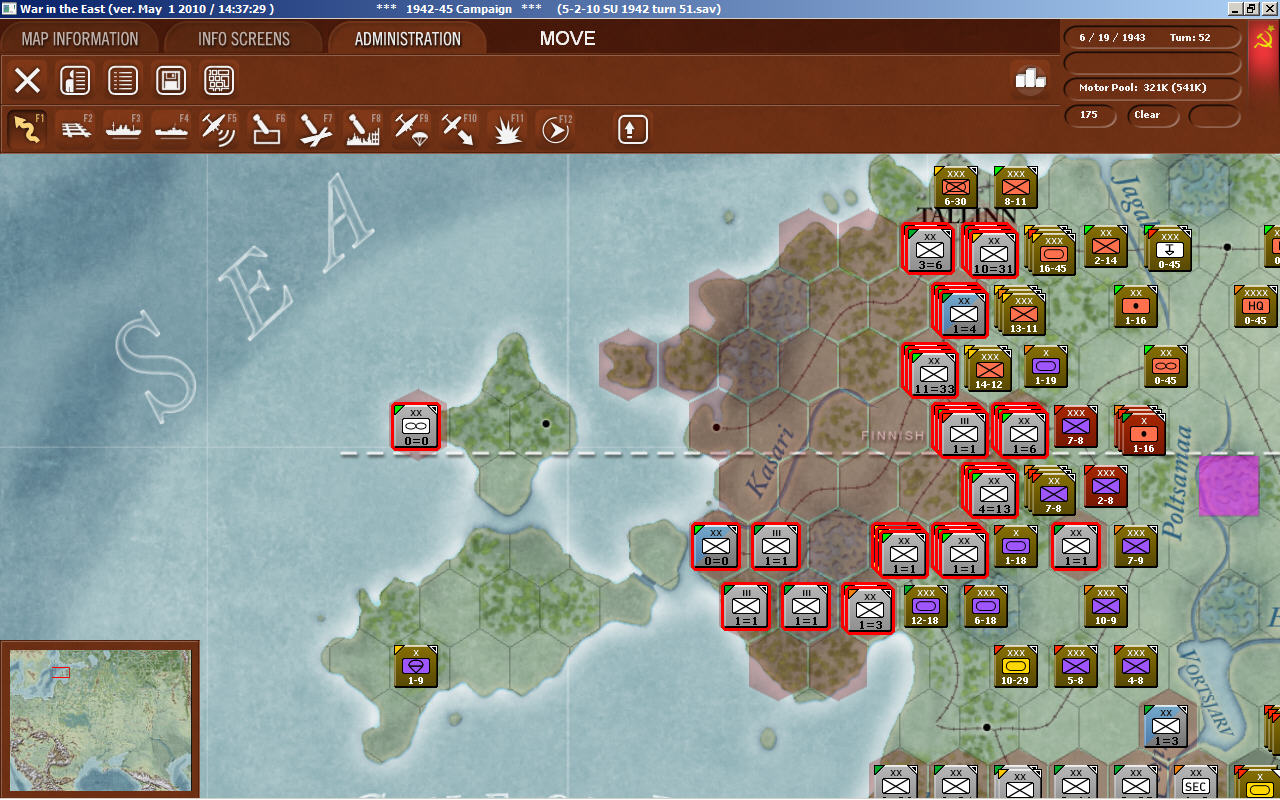
Task: Select the F8 bomb city mode
Action: click(x=363, y=129)
